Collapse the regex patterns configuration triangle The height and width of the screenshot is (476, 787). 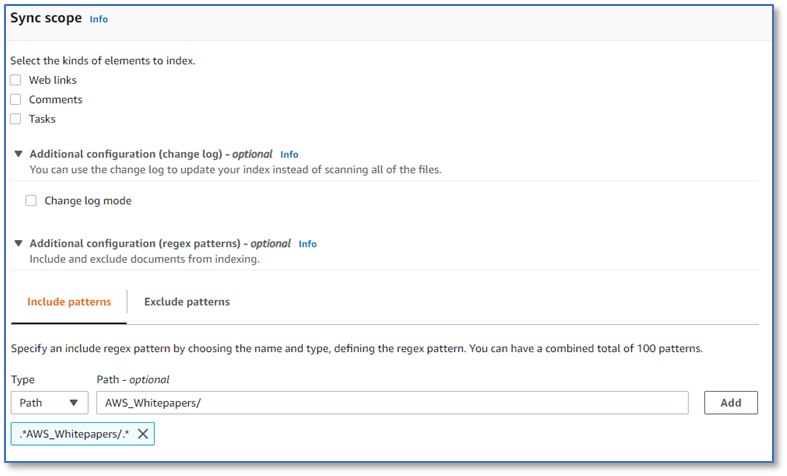[19, 243]
